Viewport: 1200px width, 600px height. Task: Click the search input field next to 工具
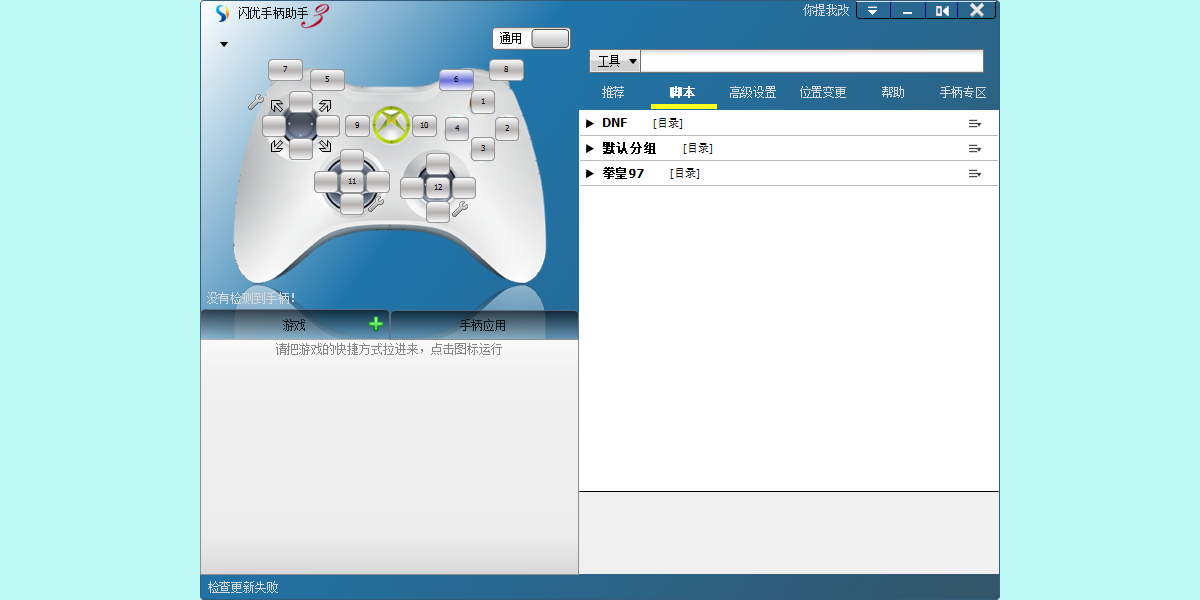[812, 61]
